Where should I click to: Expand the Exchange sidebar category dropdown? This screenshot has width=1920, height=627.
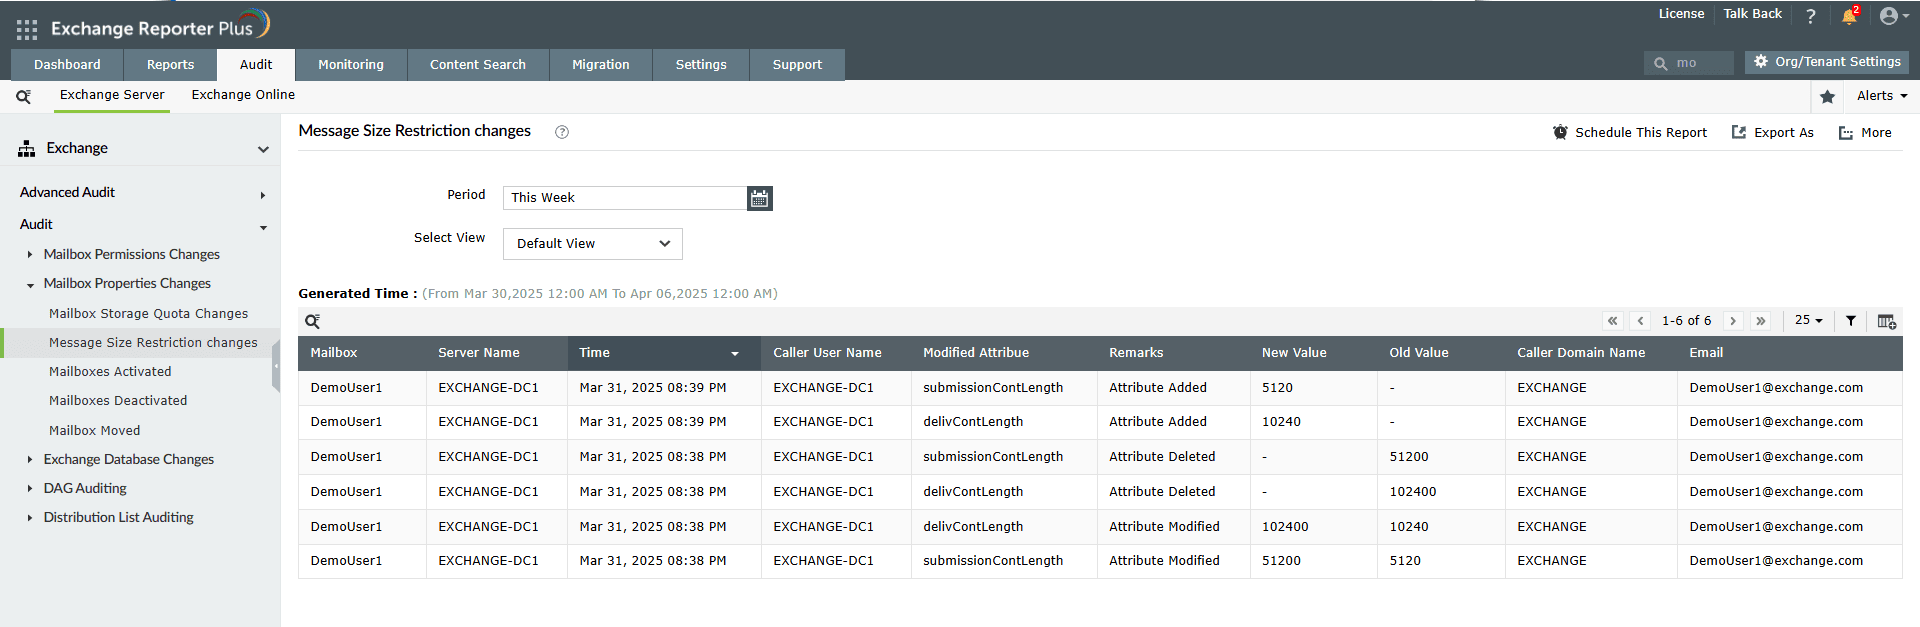(x=263, y=150)
